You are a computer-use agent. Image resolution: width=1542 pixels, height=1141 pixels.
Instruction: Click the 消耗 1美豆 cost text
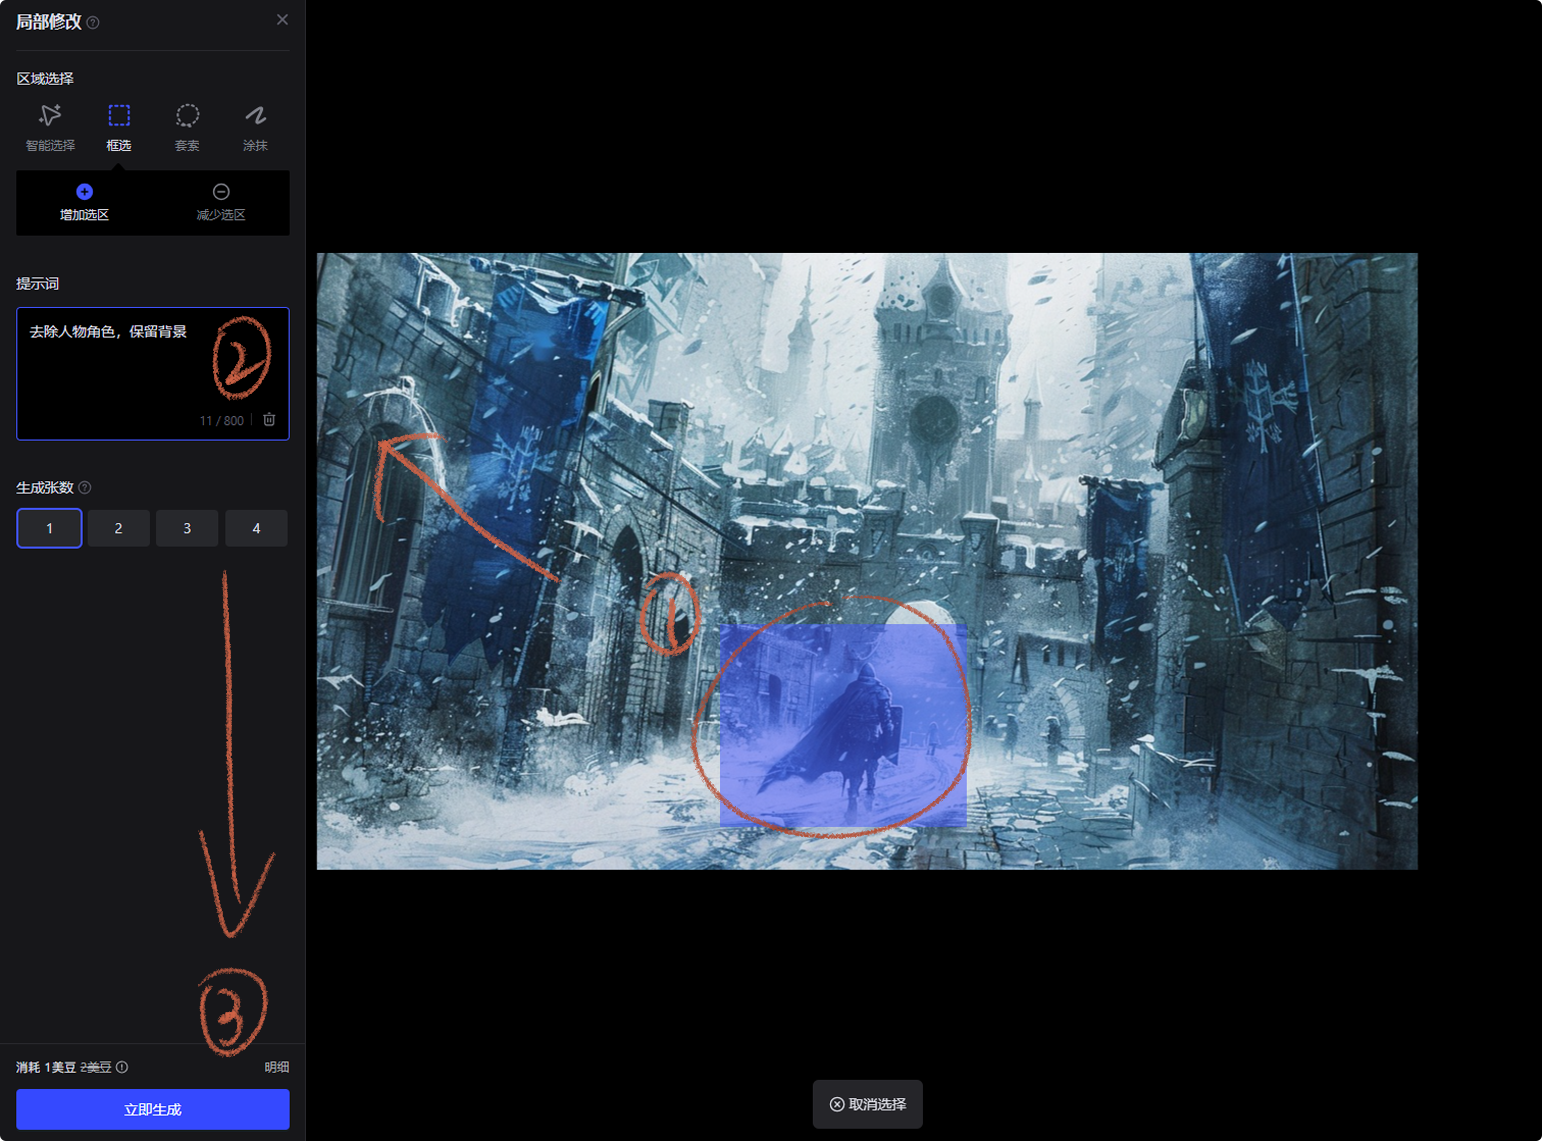coord(47,1067)
